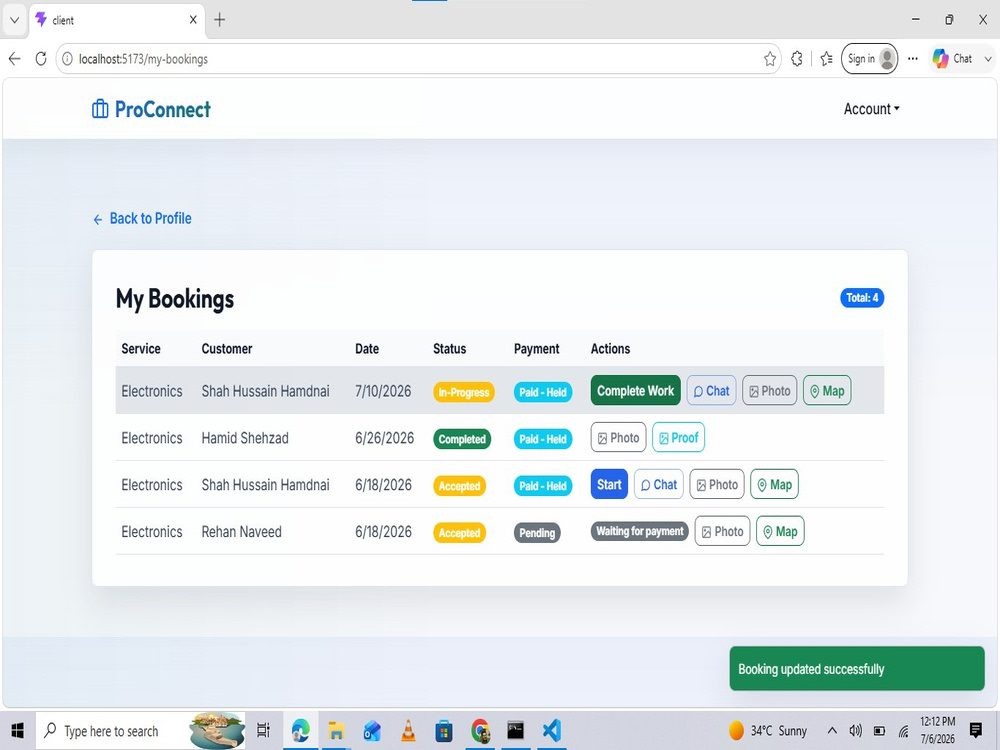Screen dimensions: 1000x750
Task: Open Photo for Rehan Naveed's booking
Action: (722, 531)
